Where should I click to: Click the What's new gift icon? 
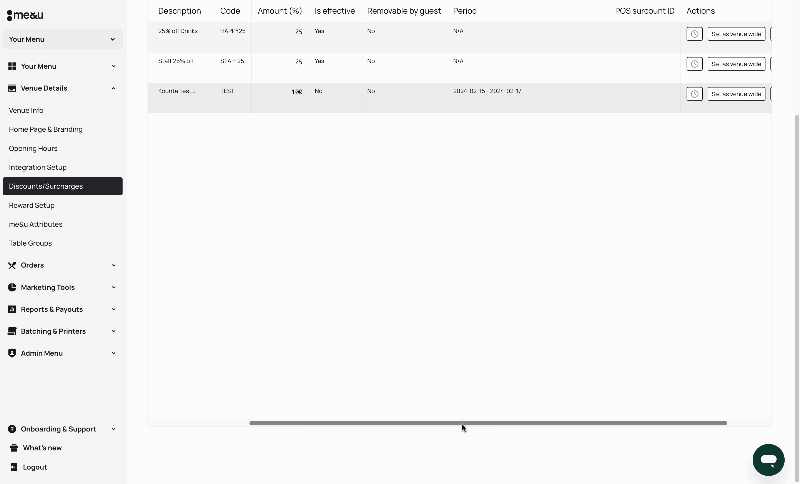point(14,448)
